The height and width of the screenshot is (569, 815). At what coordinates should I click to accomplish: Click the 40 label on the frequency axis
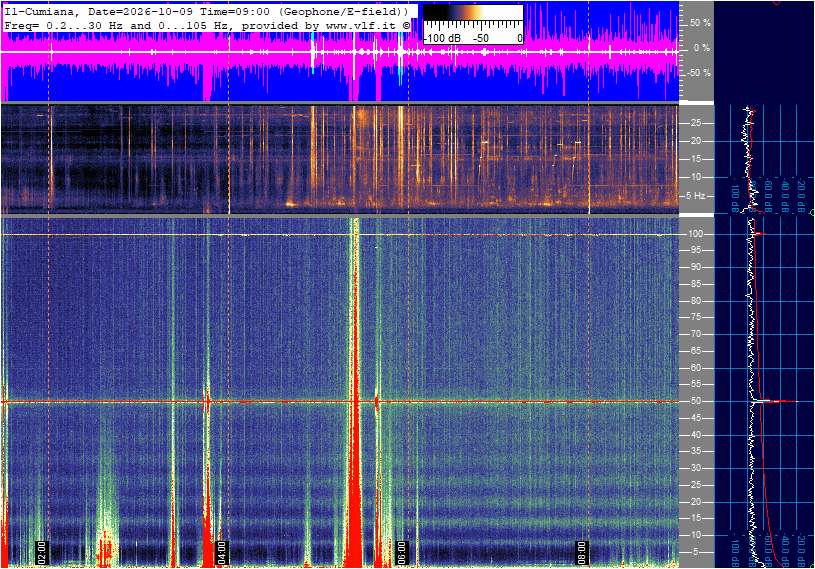tap(695, 435)
